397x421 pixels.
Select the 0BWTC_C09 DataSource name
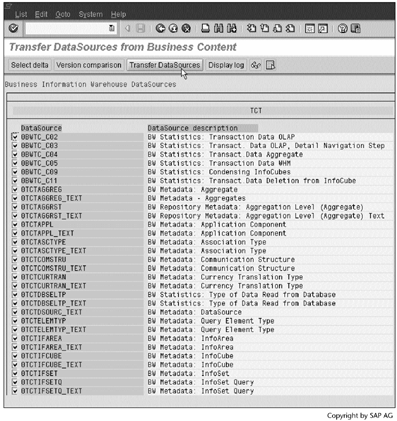[x=39, y=172]
